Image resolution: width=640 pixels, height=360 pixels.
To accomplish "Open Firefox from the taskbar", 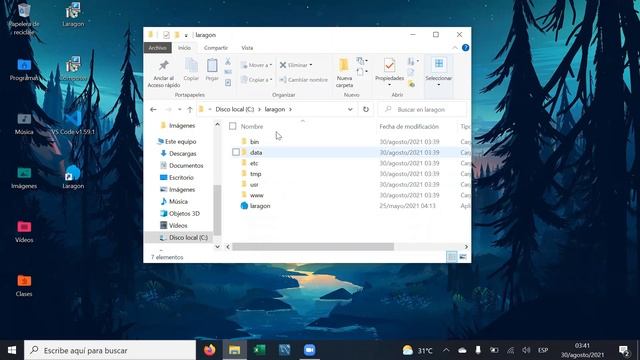I will [x=209, y=350].
